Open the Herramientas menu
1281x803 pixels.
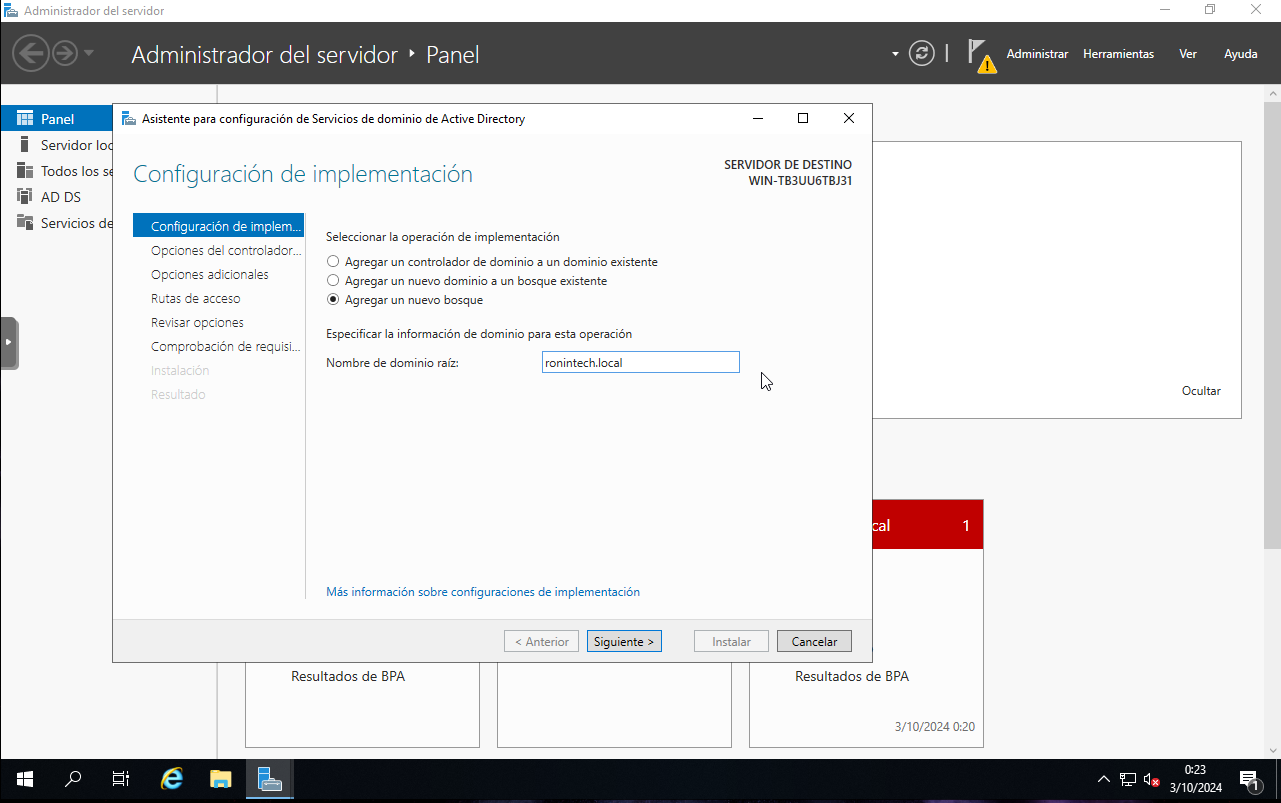[1118, 54]
